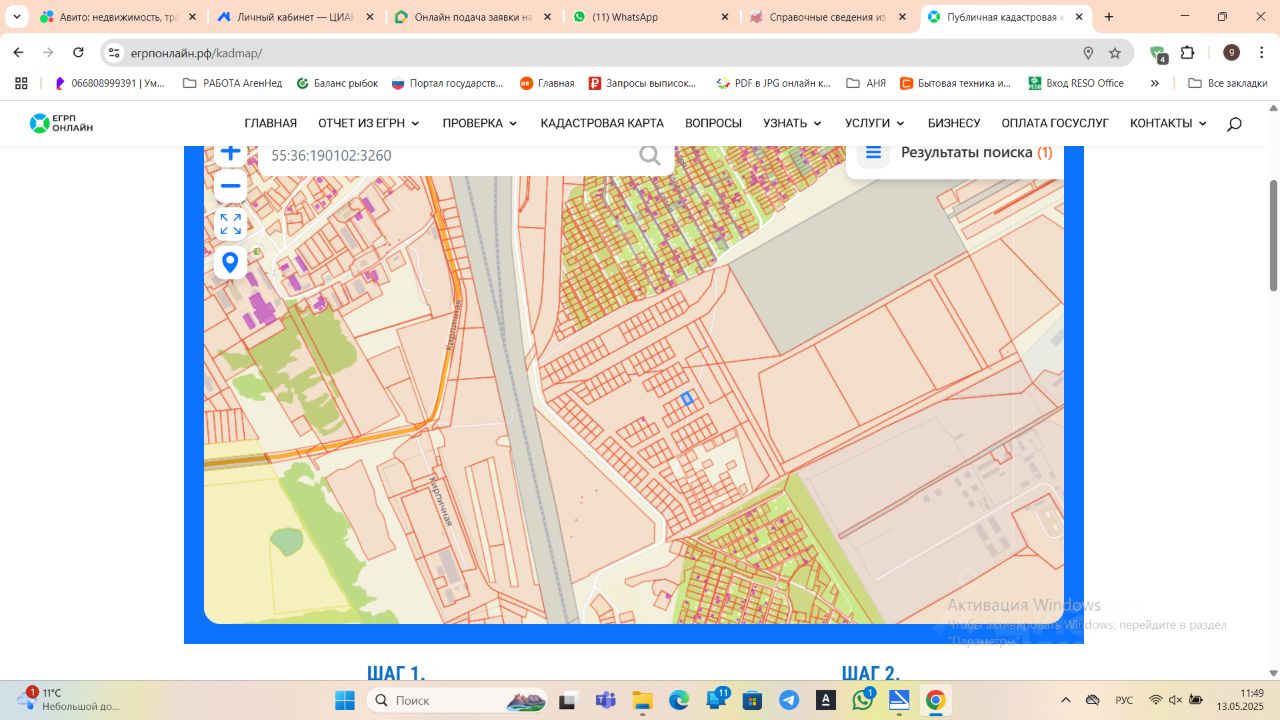
Task: Open ВОПРОСЫ page
Action: [713, 123]
